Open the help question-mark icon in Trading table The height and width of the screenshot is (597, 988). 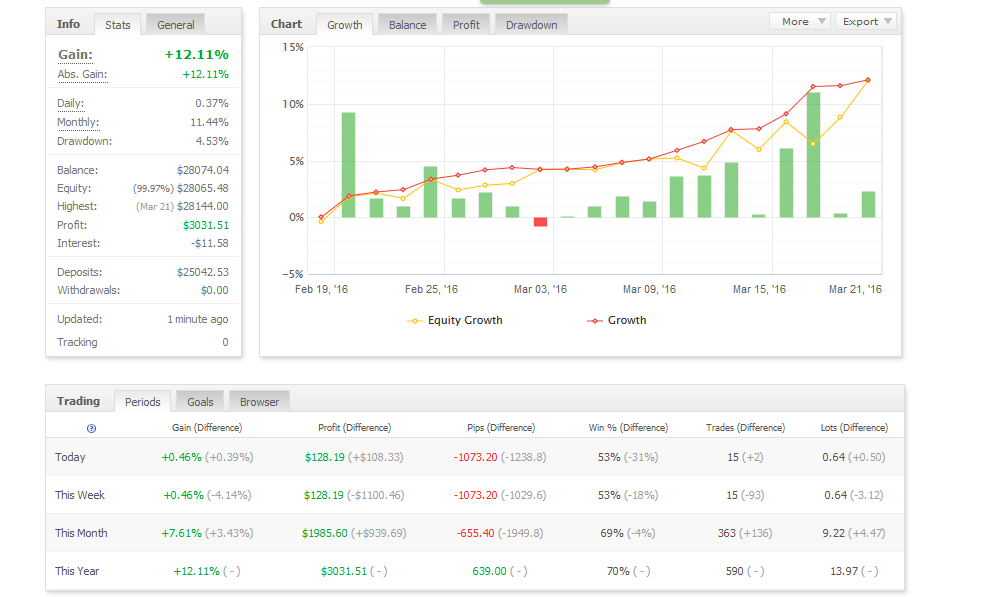point(91,429)
